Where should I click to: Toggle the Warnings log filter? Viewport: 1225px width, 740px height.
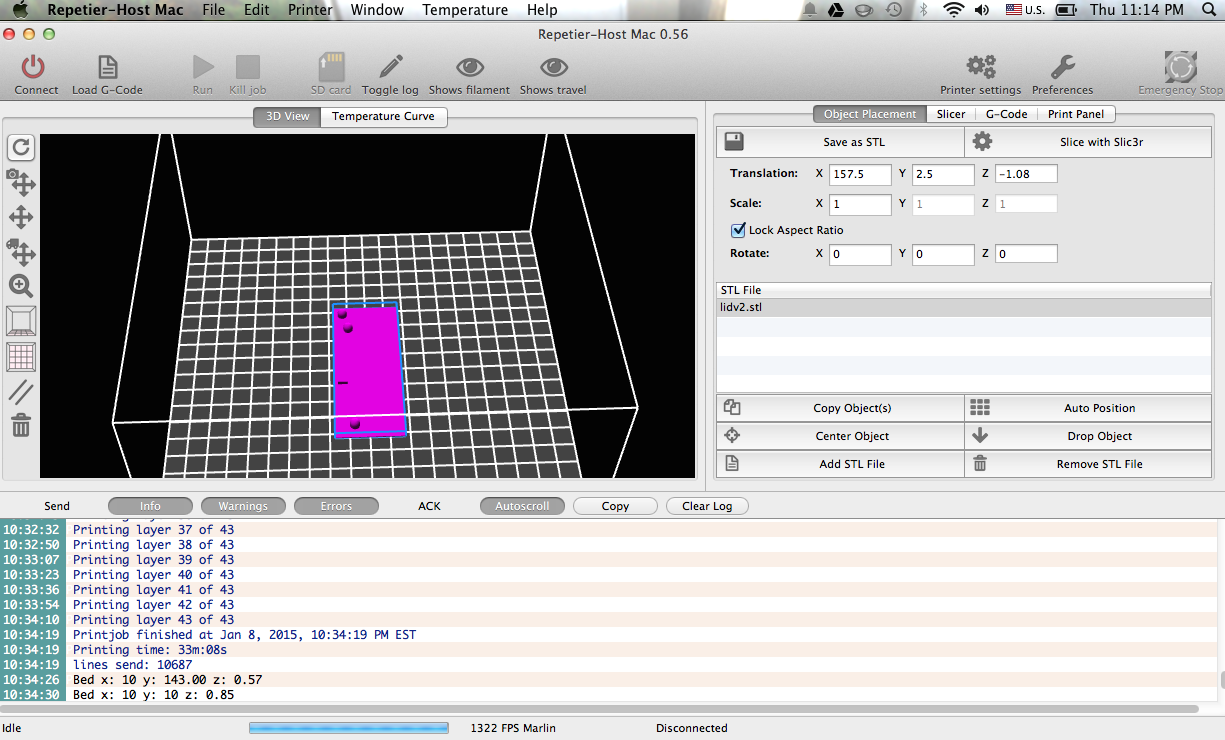(x=243, y=506)
